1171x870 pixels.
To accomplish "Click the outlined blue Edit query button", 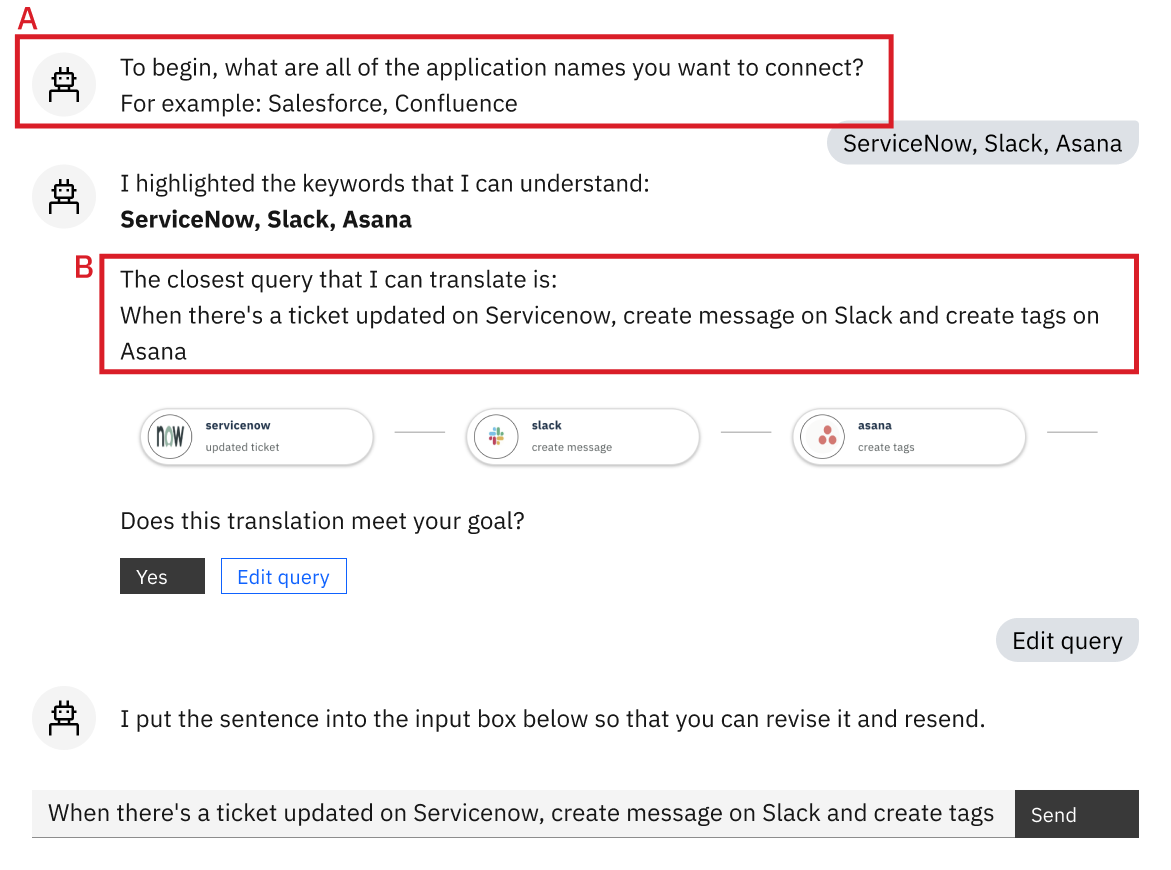I will (283, 577).
